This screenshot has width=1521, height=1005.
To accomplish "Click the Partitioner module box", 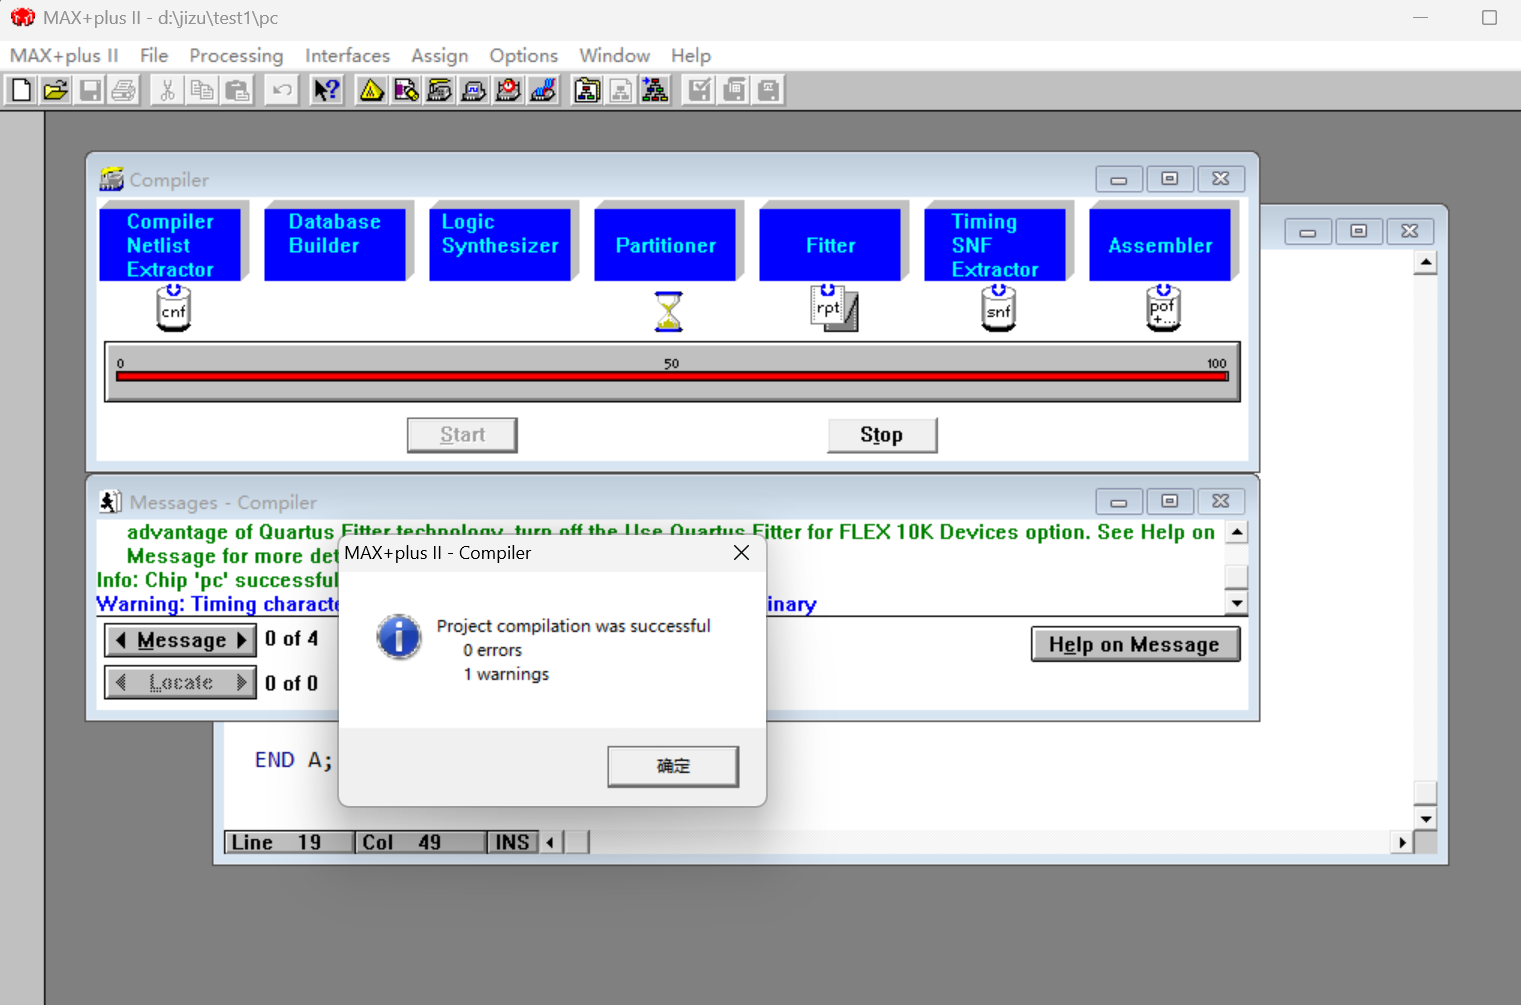I will pyautogui.click(x=665, y=245).
